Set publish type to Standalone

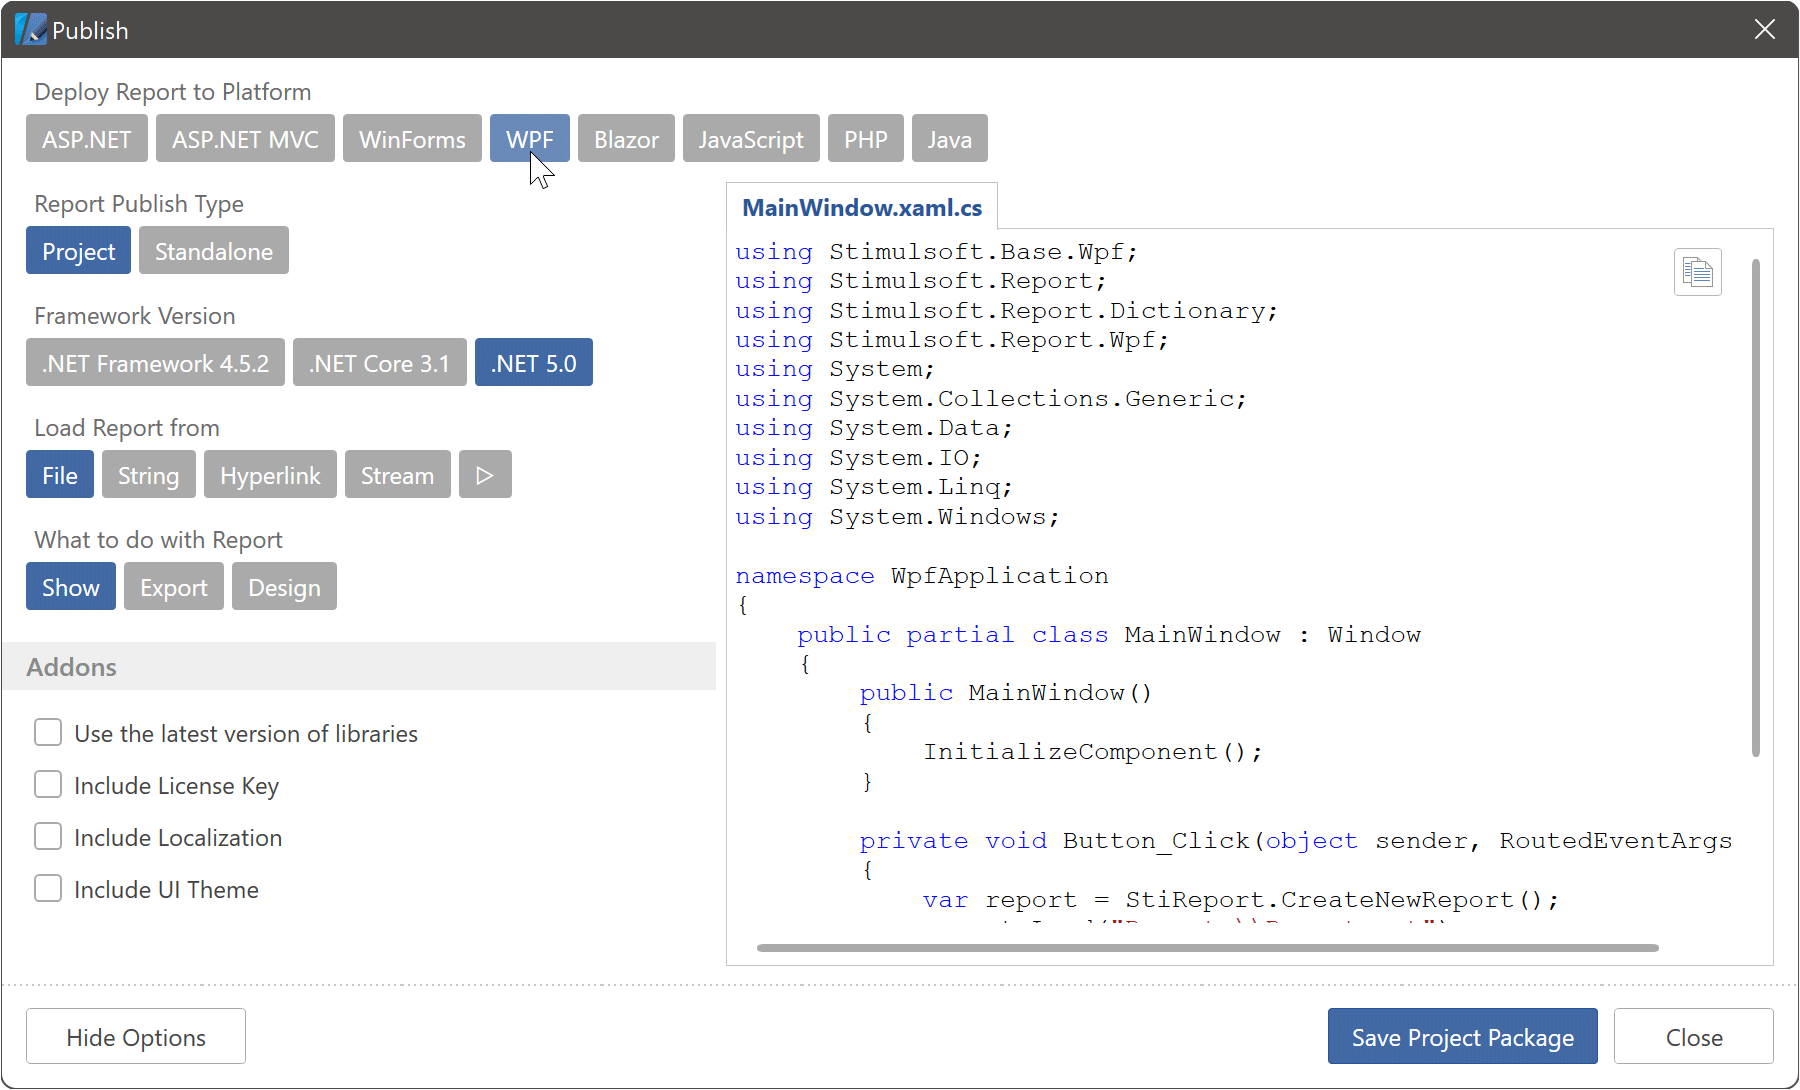coord(214,251)
